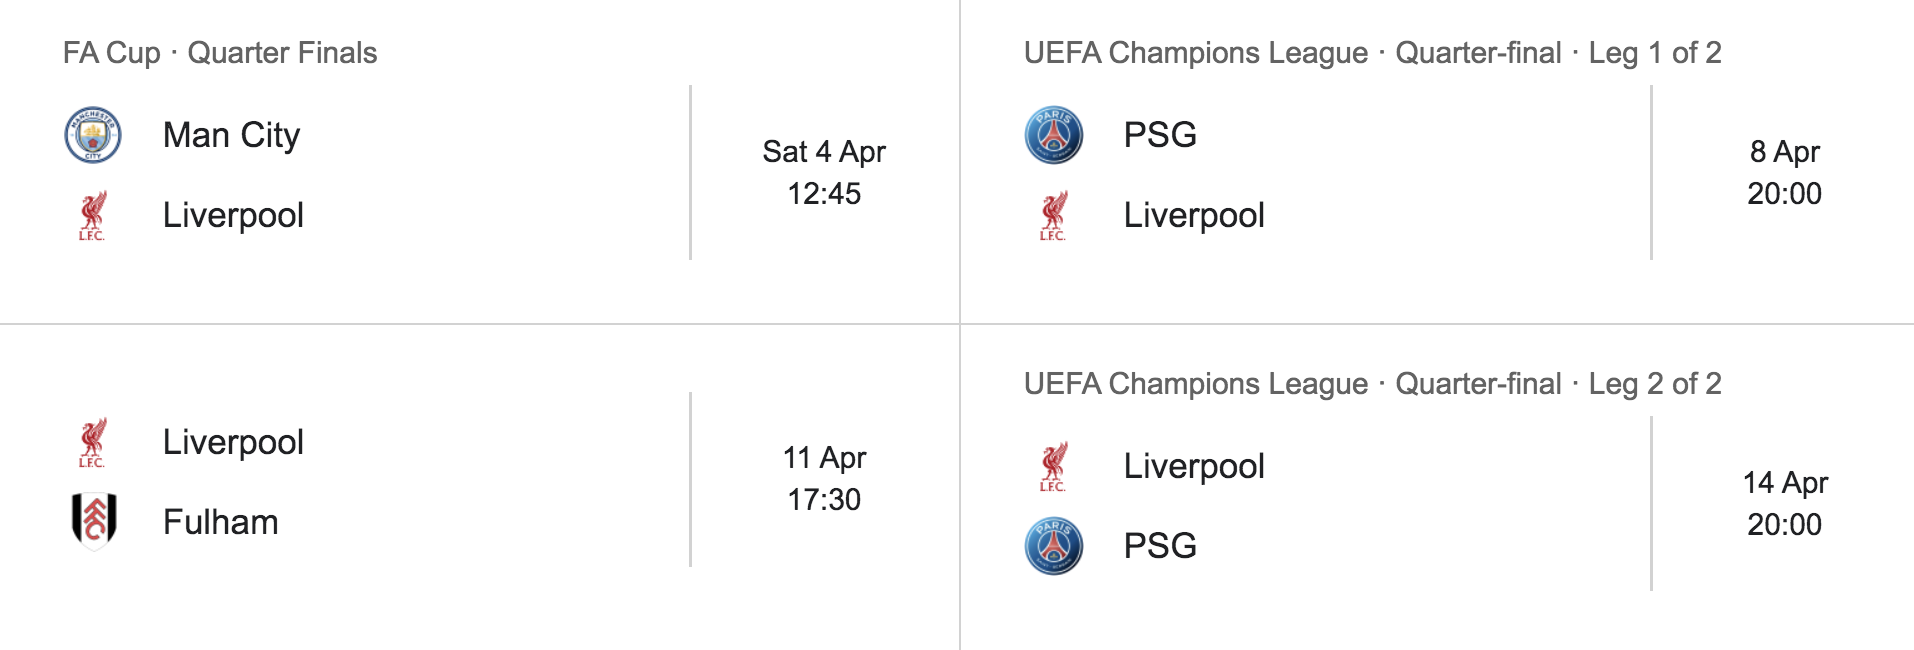Select Liverpool name above Fulham
The height and width of the screenshot is (650, 1914).
pos(233,442)
